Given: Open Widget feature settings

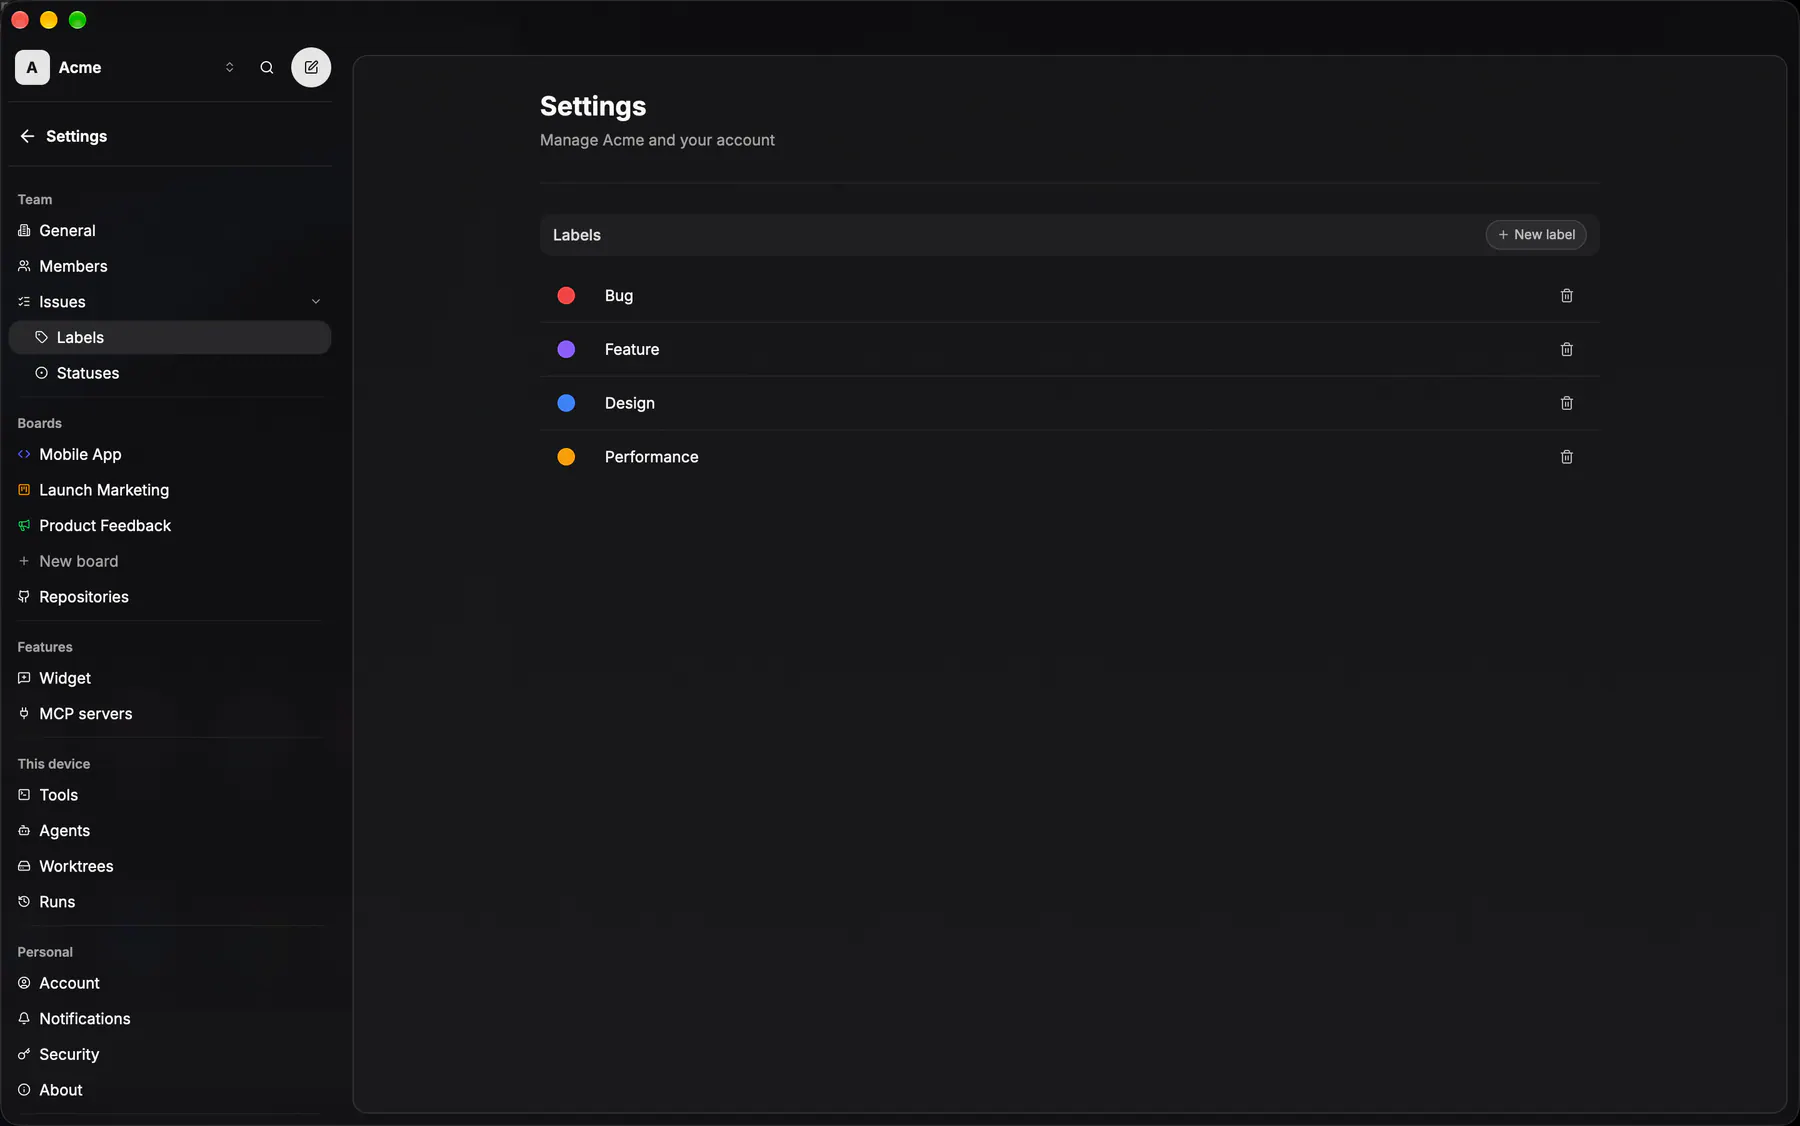Looking at the screenshot, I should coord(170,679).
